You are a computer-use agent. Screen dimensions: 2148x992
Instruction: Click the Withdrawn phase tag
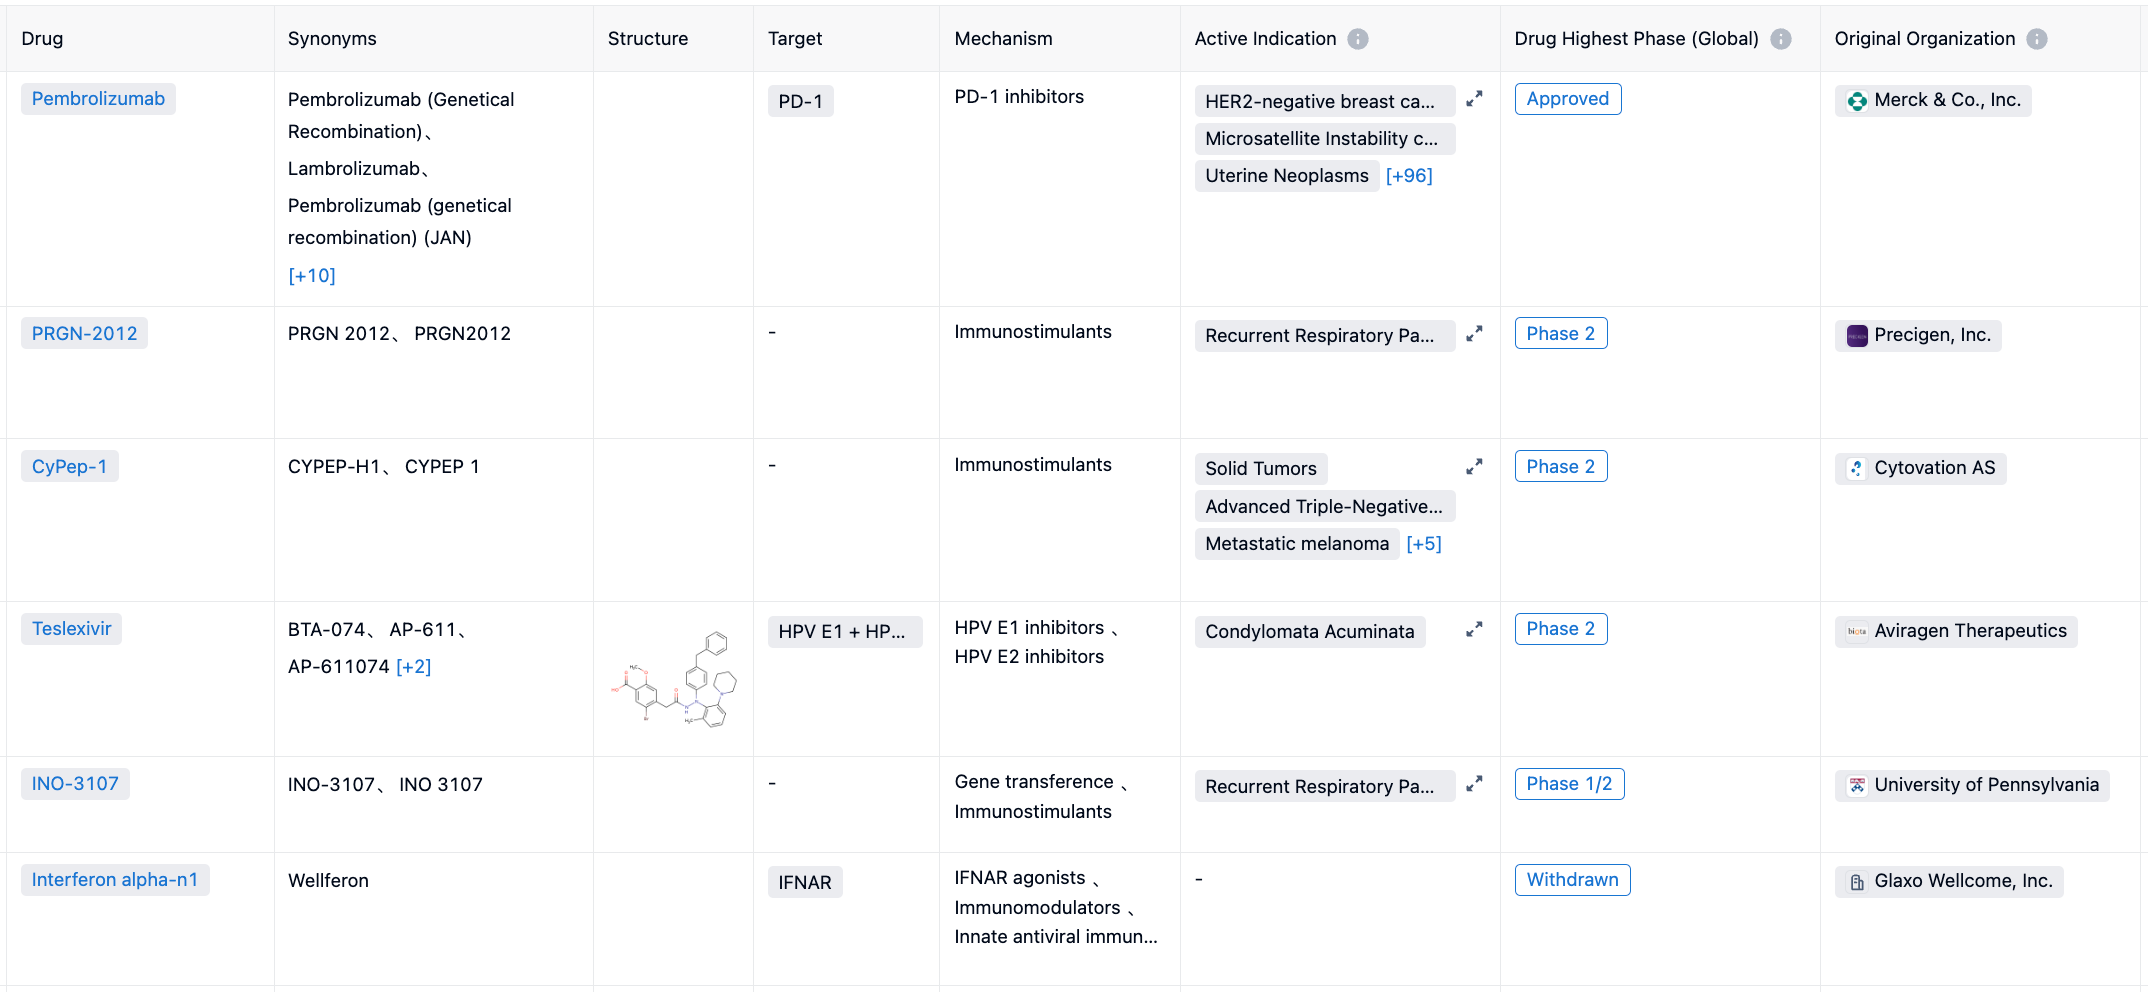tap(1572, 880)
